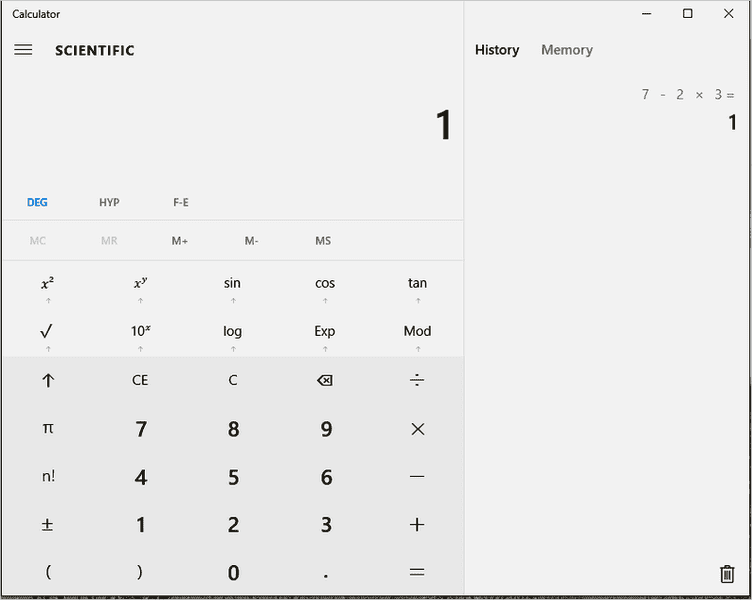The height and width of the screenshot is (600, 752).
Task: Open the hamburger navigation menu
Action: point(23,50)
